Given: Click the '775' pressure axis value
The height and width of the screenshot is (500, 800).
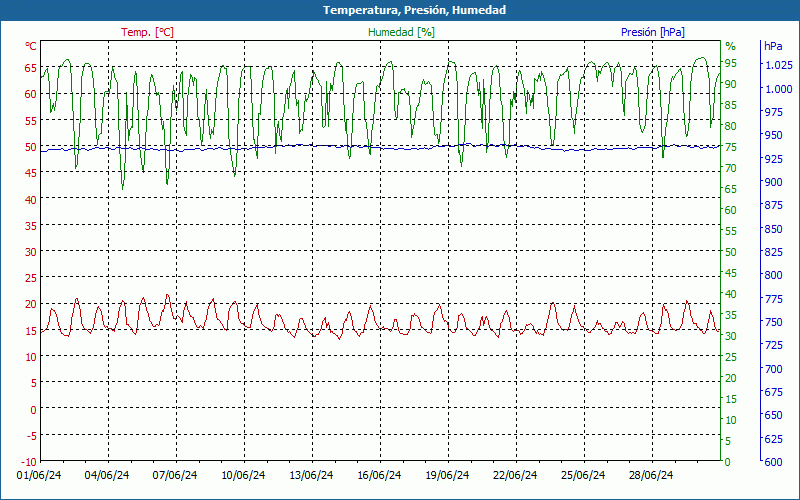Looking at the screenshot, I should pyautogui.click(x=774, y=298).
